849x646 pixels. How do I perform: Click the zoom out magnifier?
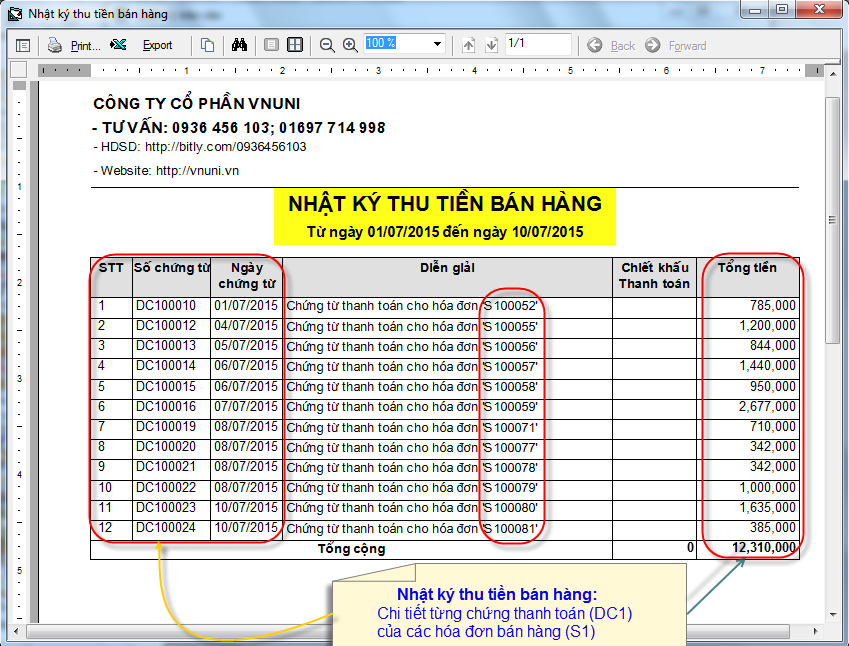click(327, 45)
